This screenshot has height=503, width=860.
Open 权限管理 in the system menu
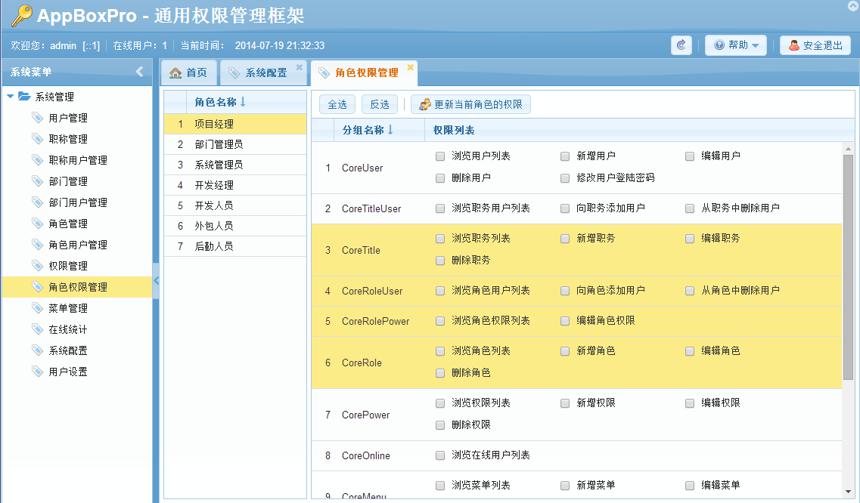point(68,266)
